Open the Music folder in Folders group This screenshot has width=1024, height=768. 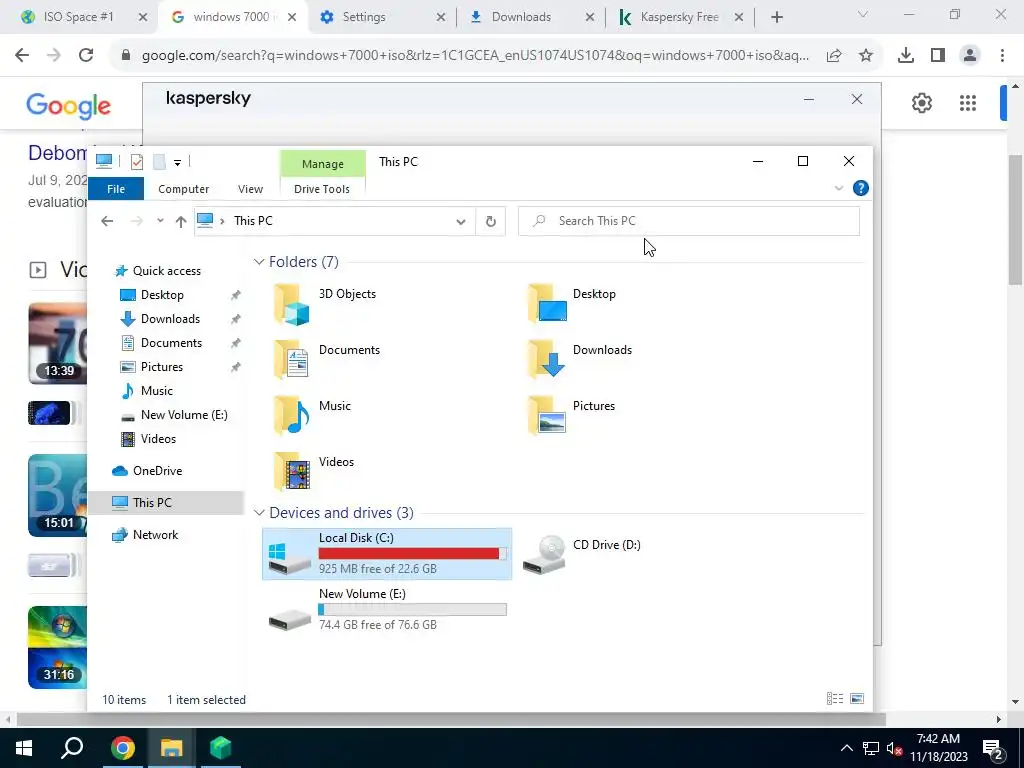click(312, 416)
